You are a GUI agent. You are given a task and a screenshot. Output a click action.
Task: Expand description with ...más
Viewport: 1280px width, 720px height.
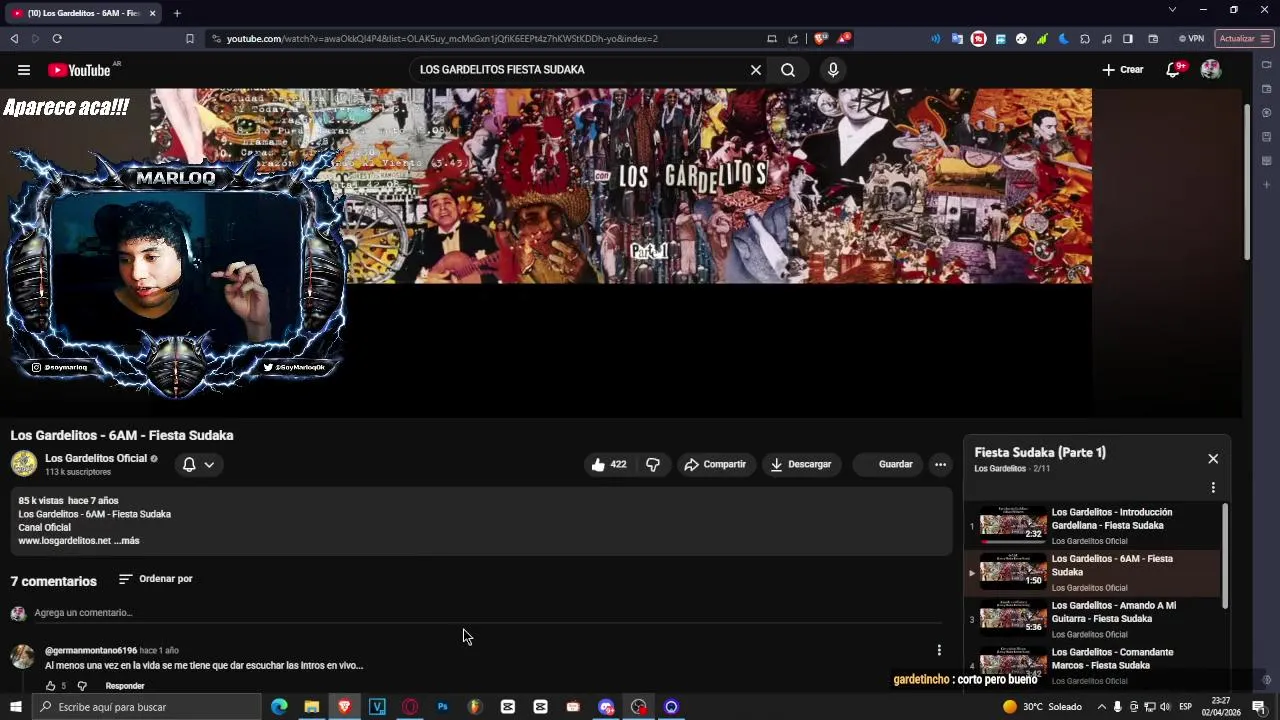point(127,541)
